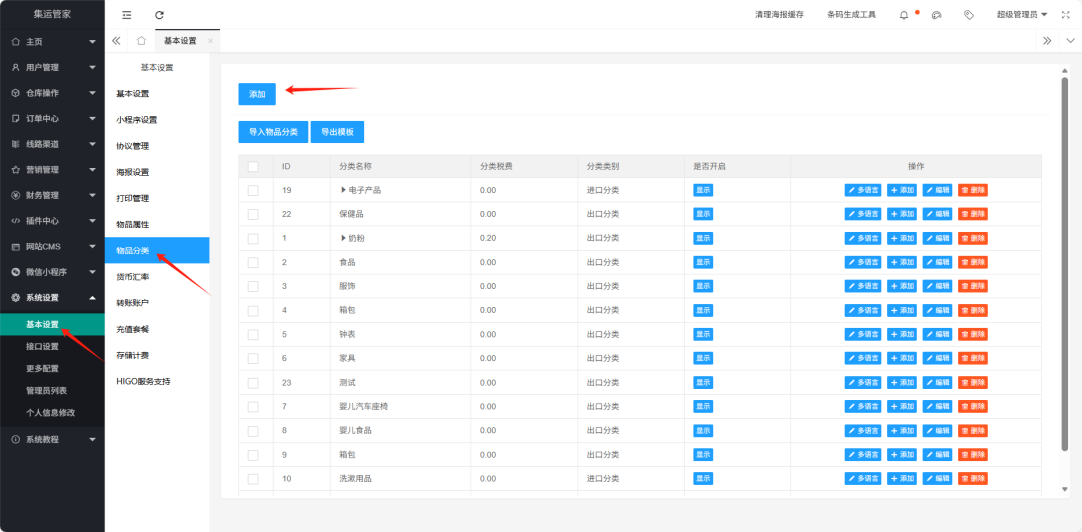Check the box for row 服饰

tap(253, 286)
